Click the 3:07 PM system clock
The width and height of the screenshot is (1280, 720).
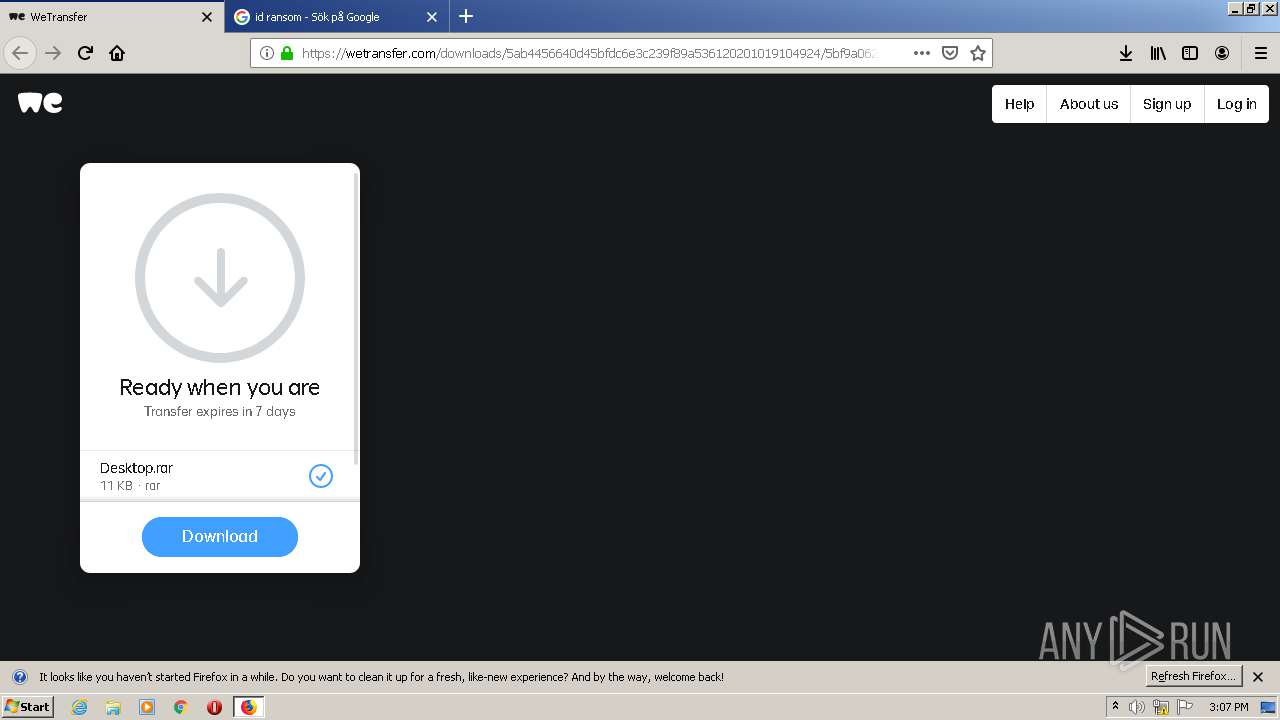click(x=1229, y=707)
